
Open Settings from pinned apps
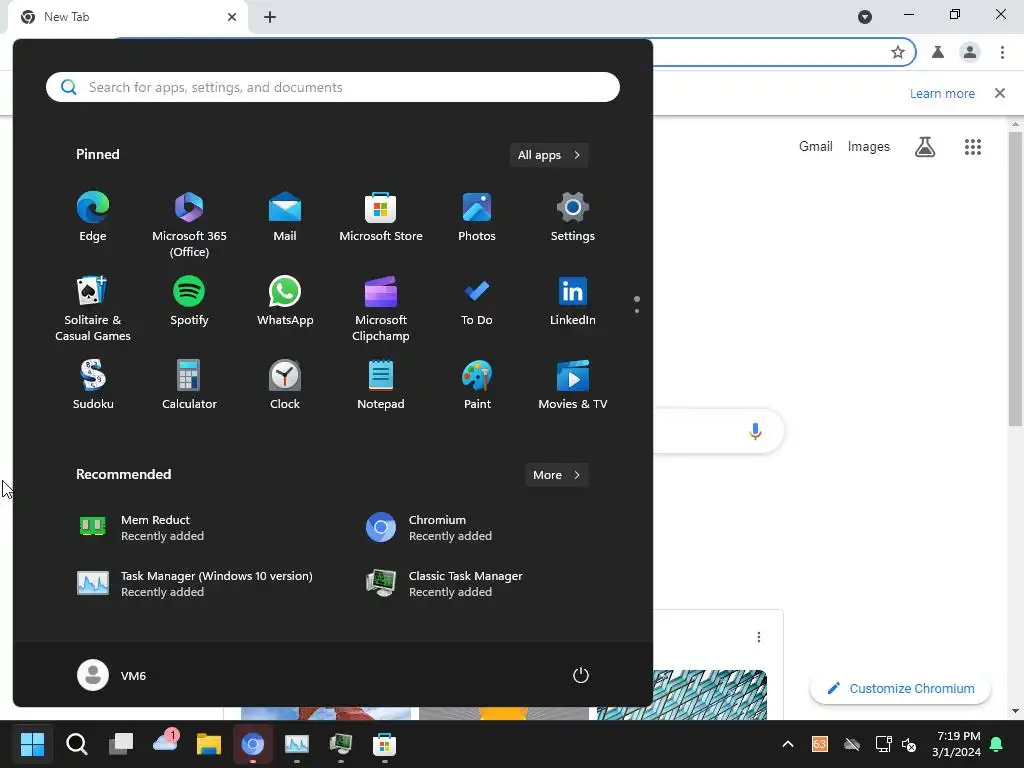[x=573, y=217]
